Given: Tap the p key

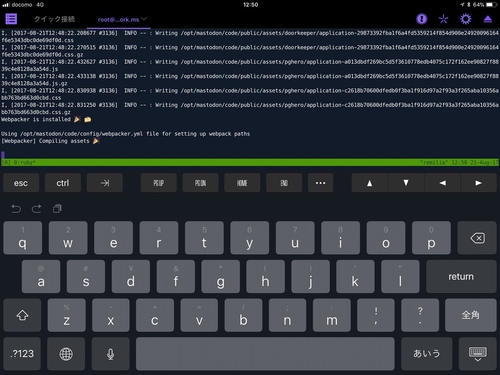Looking at the screenshot, I should point(431,238).
